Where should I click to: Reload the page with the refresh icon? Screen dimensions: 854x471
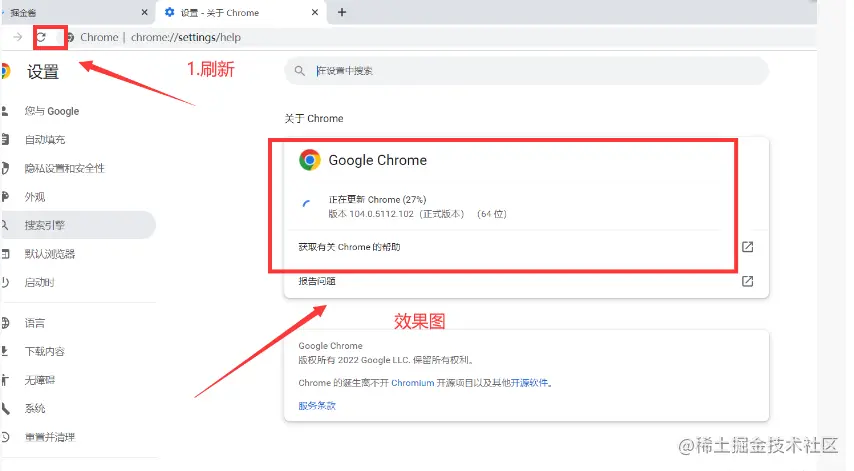click(x=41, y=37)
